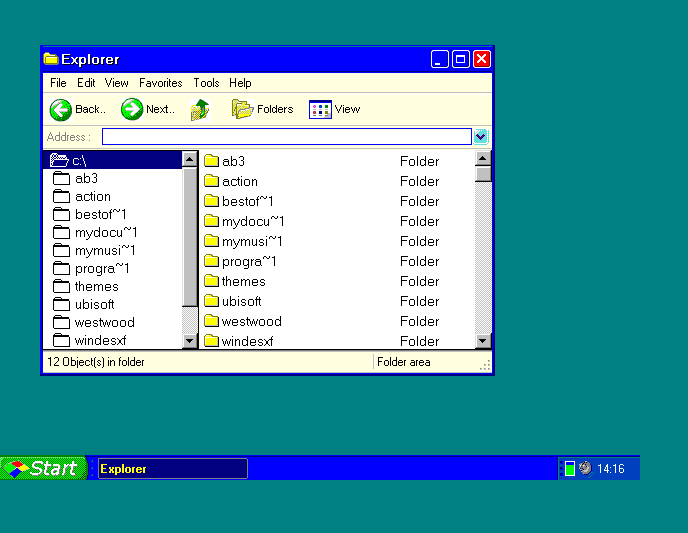The height and width of the screenshot is (533, 688).
Task: Click inside the Address input field
Action: (287, 136)
